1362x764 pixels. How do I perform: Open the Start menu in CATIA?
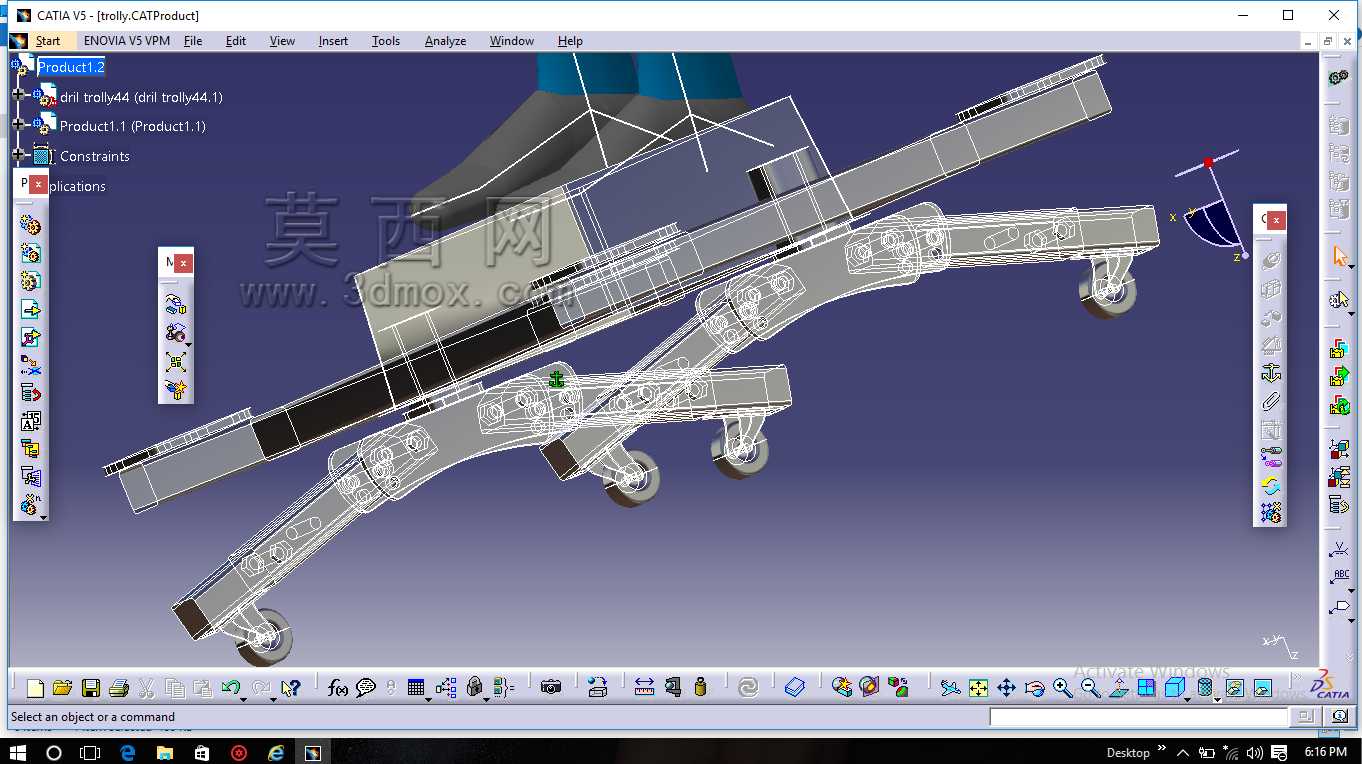click(x=48, y=41)
